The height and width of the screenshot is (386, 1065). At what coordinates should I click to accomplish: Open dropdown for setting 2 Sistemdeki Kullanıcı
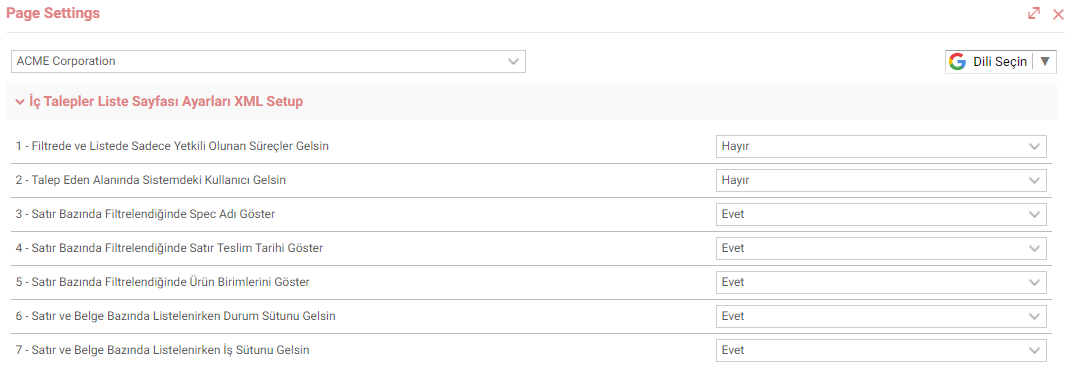pos(881,180)
